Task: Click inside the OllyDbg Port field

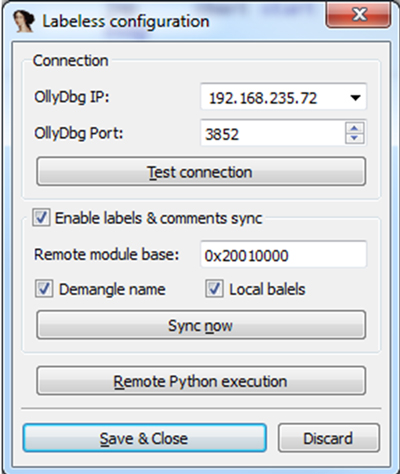Action: [273, 134]
